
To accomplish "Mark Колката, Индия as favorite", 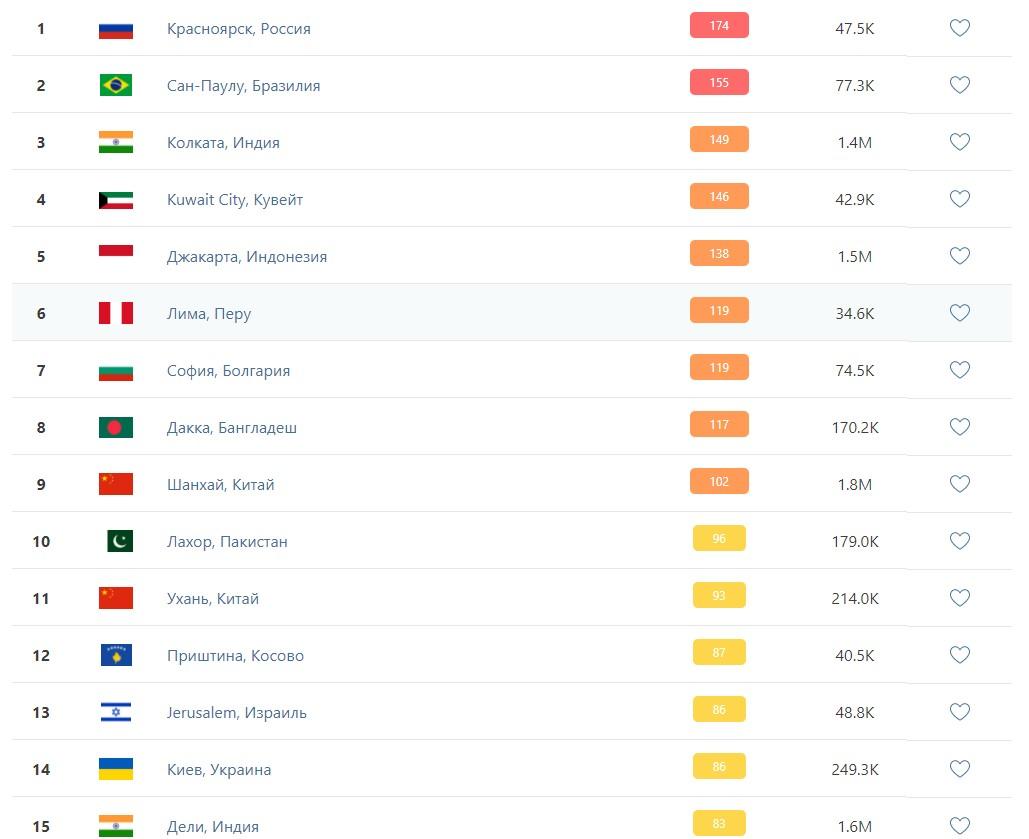I will pyautogui.click(x=959, y=142).
